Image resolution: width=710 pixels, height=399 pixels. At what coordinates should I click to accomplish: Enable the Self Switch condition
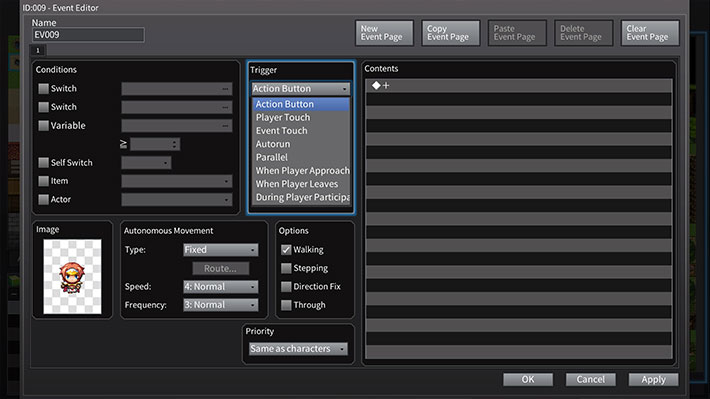43,163
